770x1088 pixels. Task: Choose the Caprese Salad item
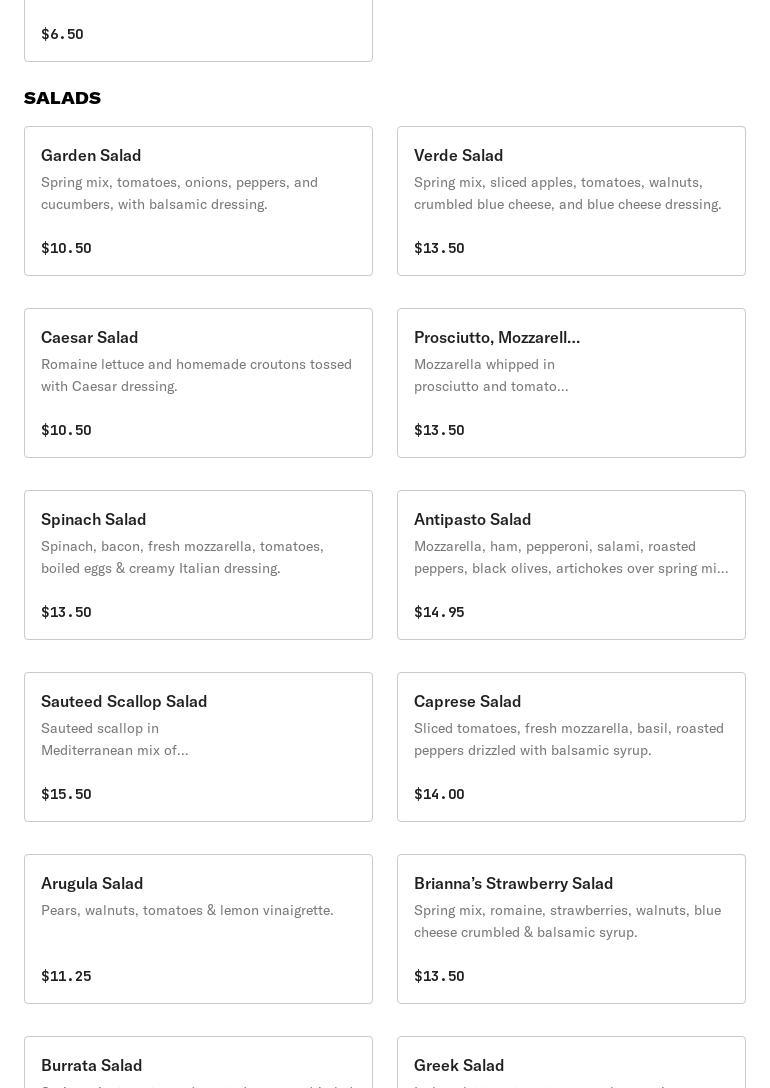point(571,747)
